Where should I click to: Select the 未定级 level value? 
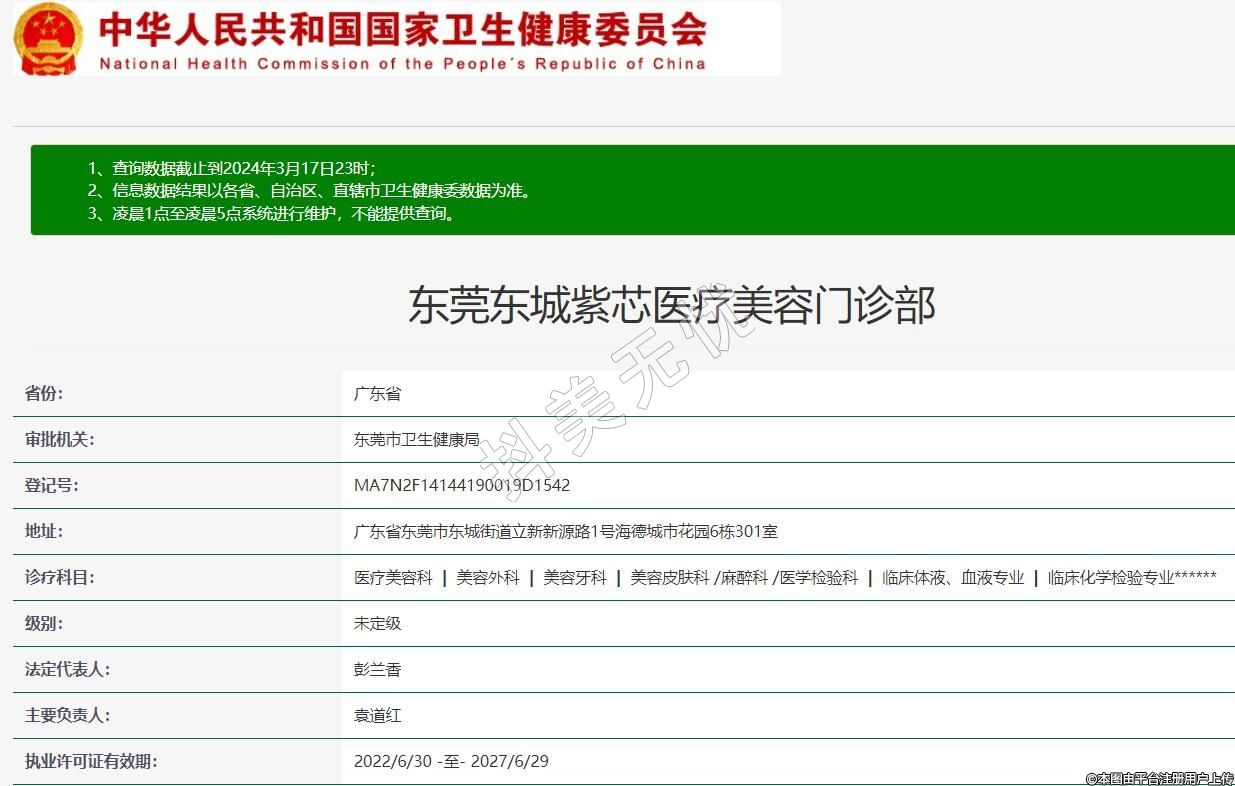377,623
